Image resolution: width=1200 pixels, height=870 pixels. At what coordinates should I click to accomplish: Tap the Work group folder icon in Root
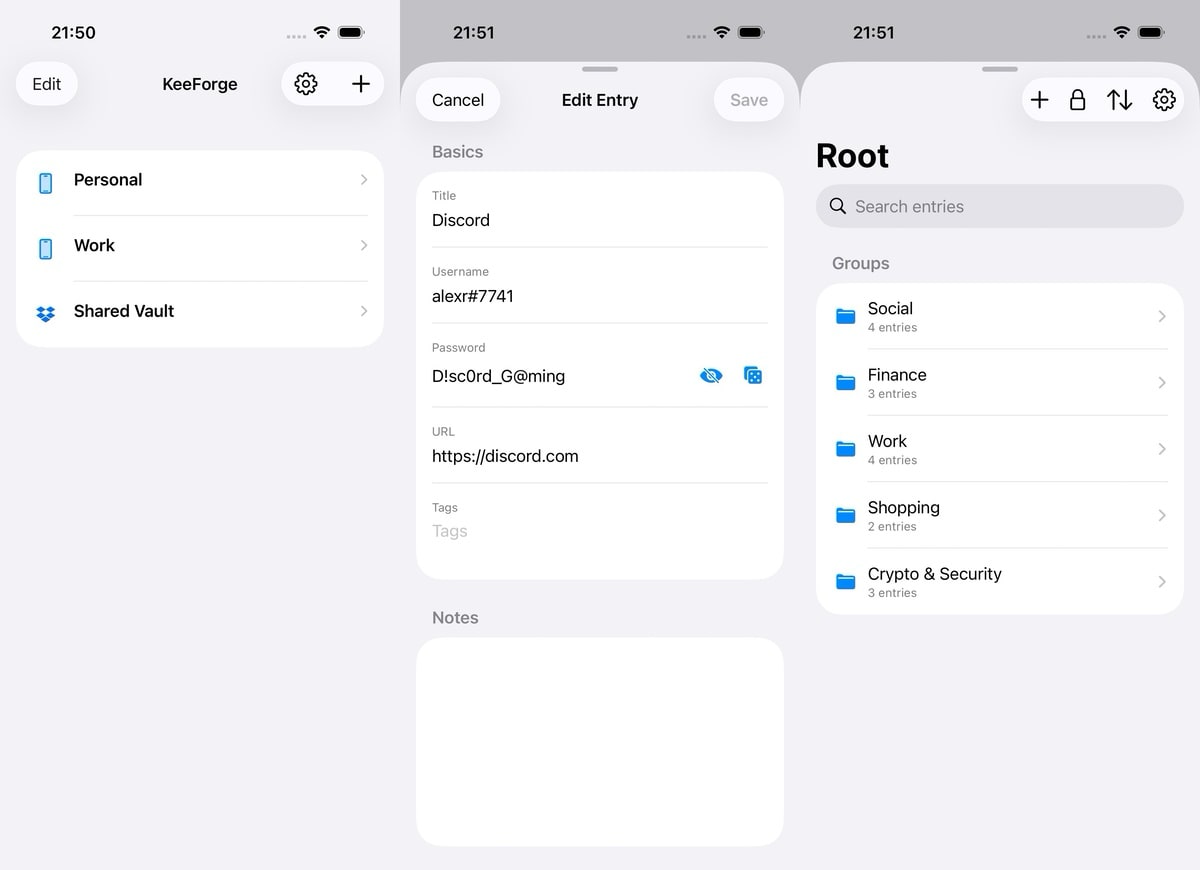[x=845, y=449]
